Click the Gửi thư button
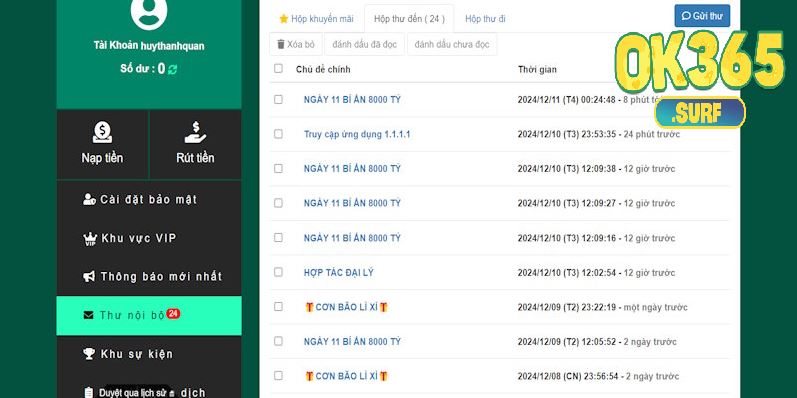This screenshot has height=398, width=797. point(702,16)
